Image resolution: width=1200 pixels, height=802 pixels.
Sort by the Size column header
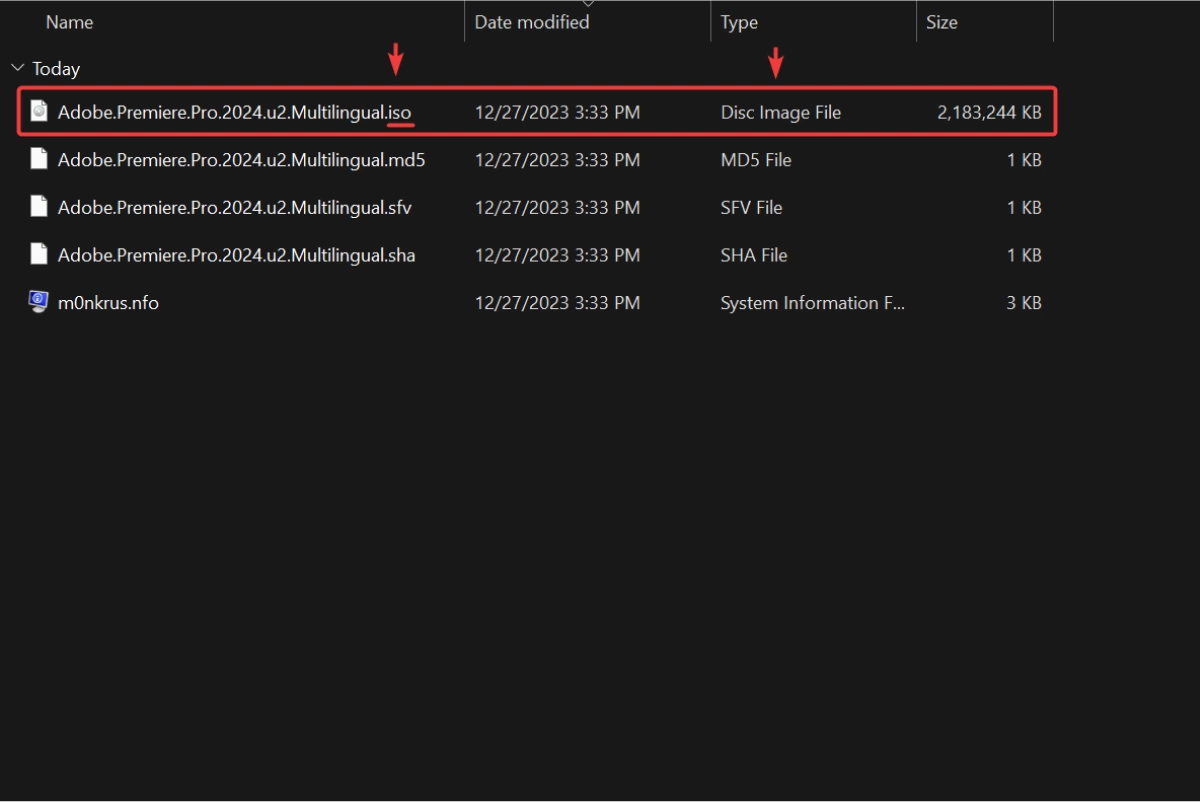coord(941,22)
